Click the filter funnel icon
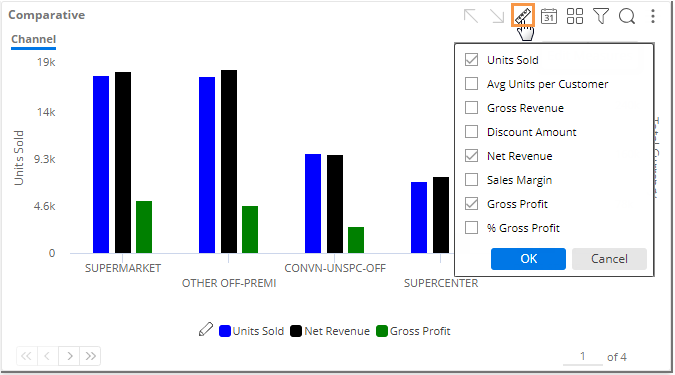 (601, 16)
